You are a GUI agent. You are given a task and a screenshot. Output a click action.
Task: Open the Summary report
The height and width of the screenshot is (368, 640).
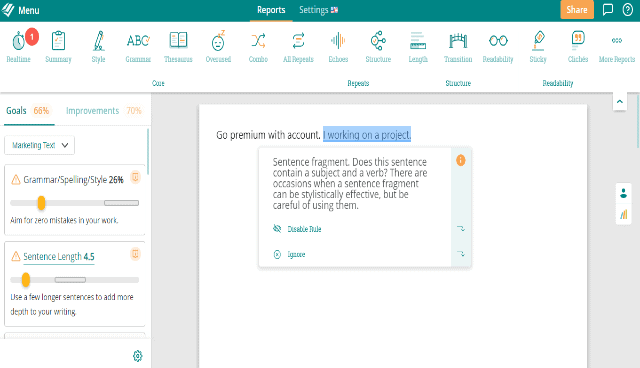tap(58, 46)
